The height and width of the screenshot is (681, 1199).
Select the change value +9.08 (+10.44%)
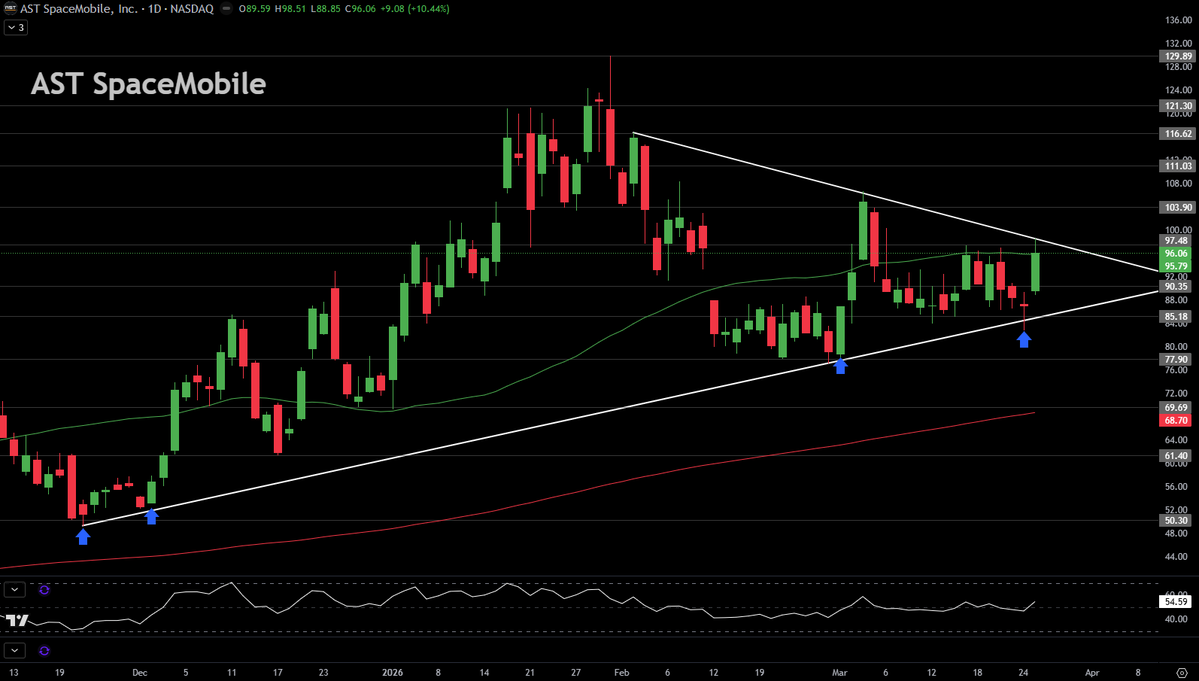pyautogui.click(x=414, y=9)
